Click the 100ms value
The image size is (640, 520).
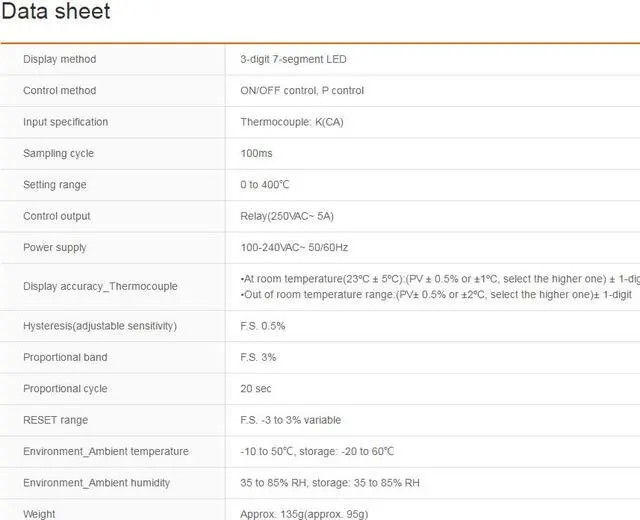(x=256, y=153)
